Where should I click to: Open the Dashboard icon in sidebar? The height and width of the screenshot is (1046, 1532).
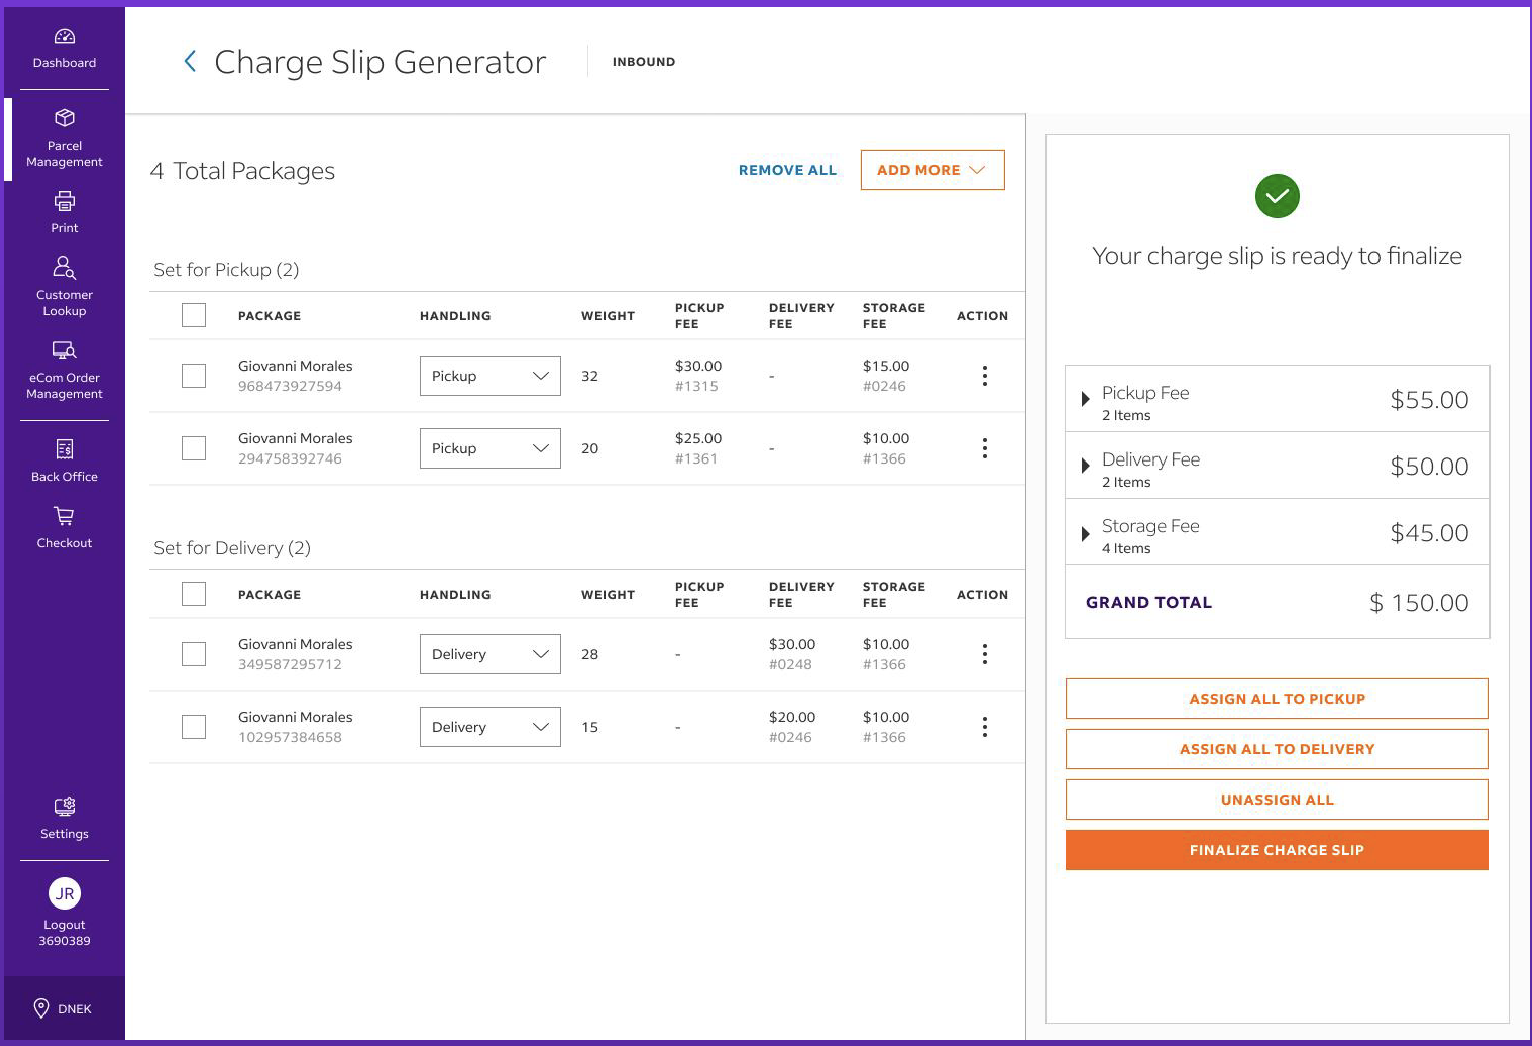click(x=64, y=38)
